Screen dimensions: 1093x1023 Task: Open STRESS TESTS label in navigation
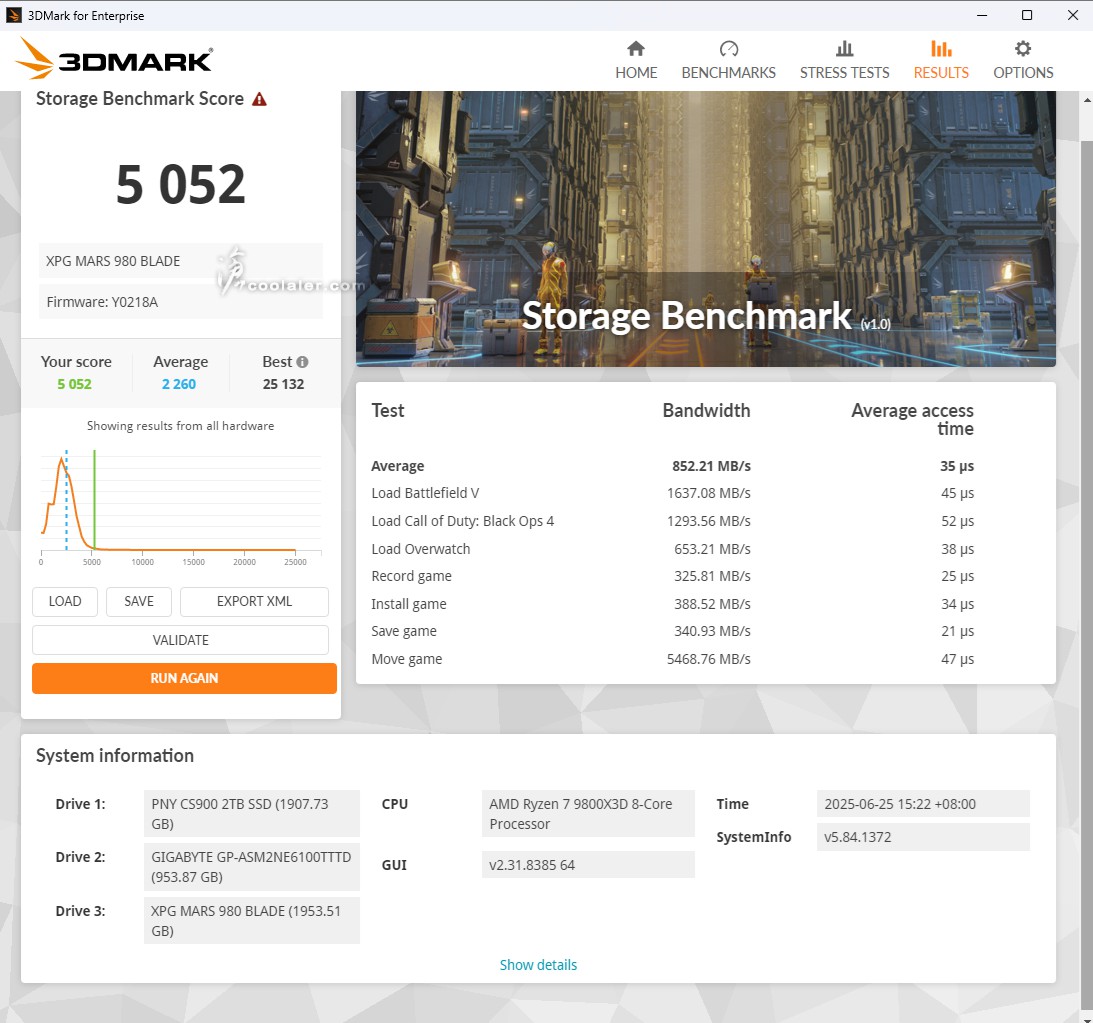pyautogui.click(x=844, y=72)
